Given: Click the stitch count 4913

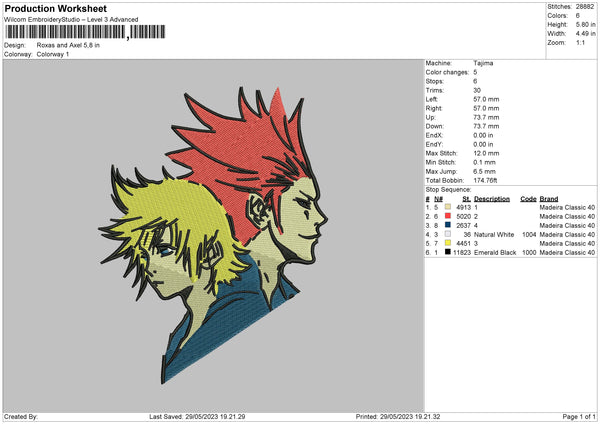Looking at the screenshot, I should [x=463, y=207].
